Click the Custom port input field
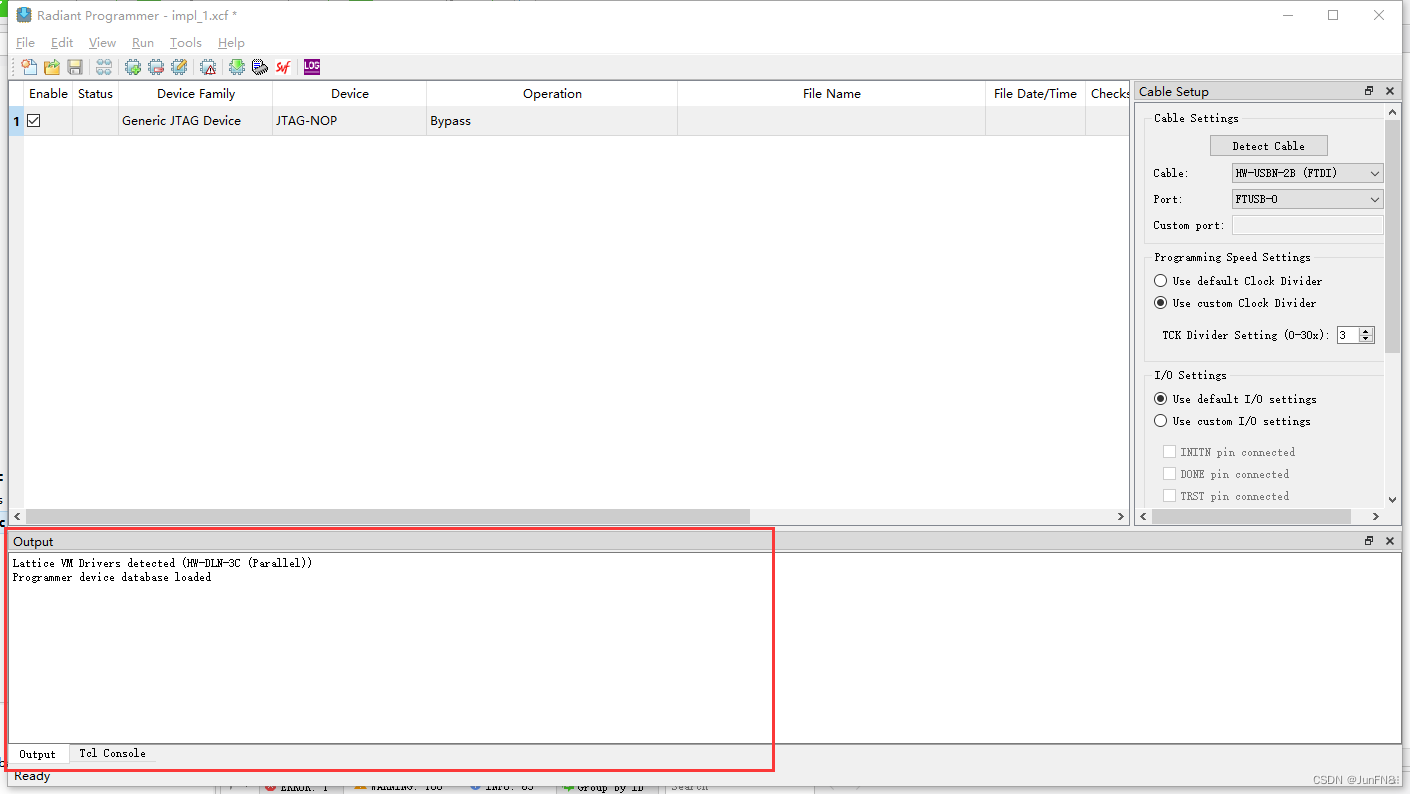Image resolution: width=1410 pixels, height=794 pixels. pyautogui.click(x=1307, y=225)
